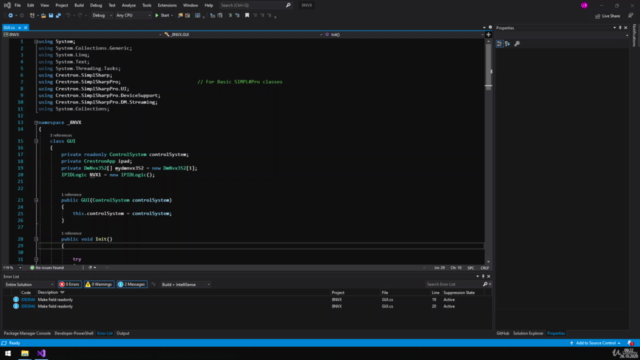This screenshot has width=640, height=360.
Task: Click the Open File folder icon
Action: pyautogui.click(x=43, y=16)
